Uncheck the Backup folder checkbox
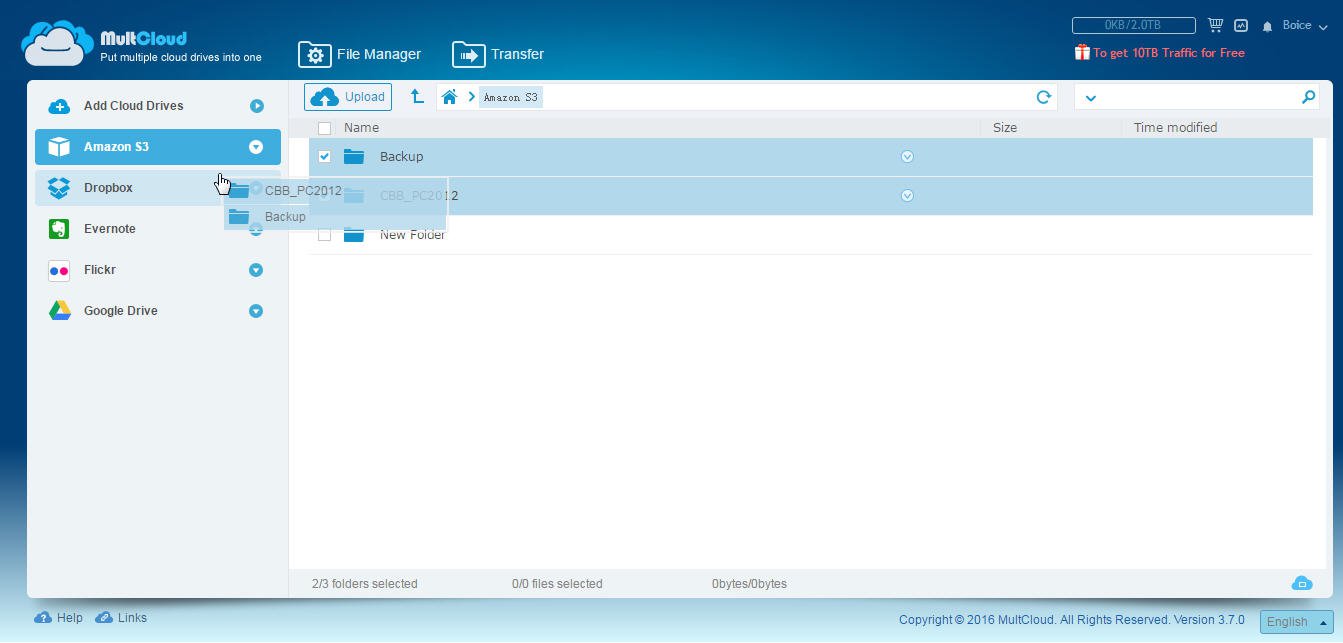 (324, 156)
